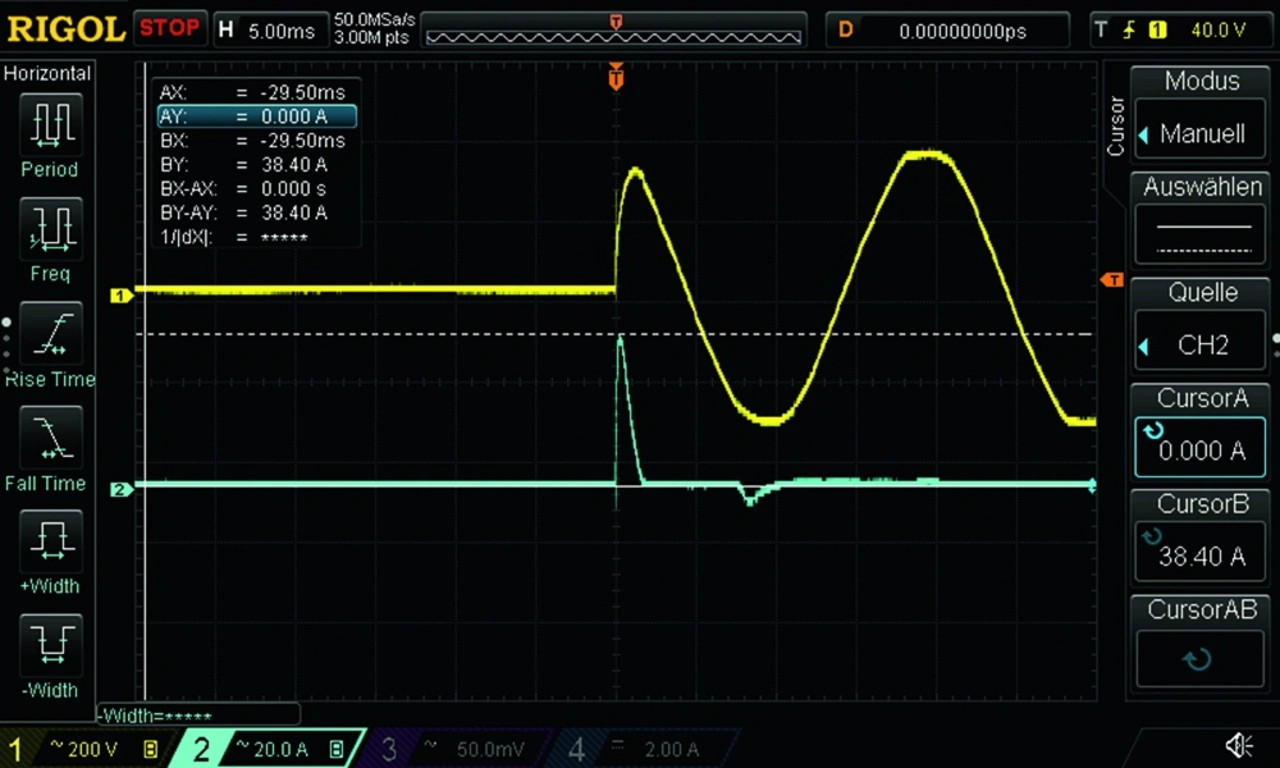Open the Quelle CH2 source selector

(1201, 345)
